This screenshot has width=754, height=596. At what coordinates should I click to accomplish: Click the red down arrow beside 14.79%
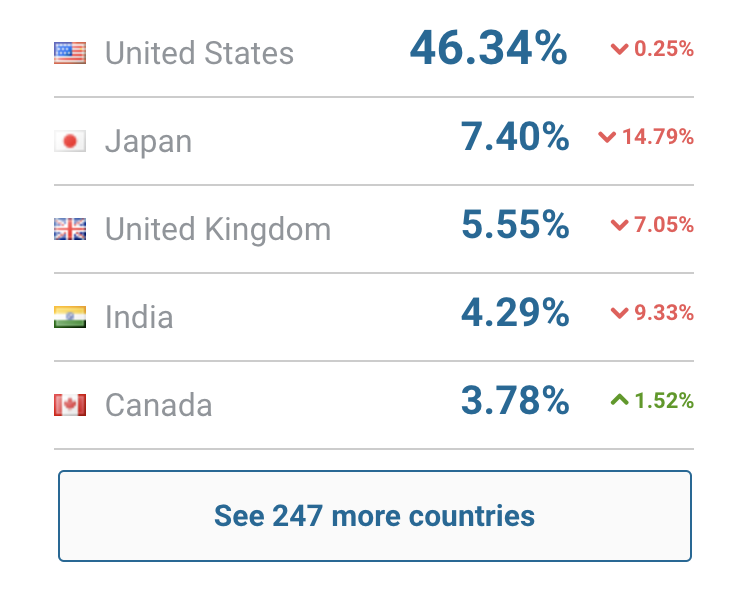point(606,137)
